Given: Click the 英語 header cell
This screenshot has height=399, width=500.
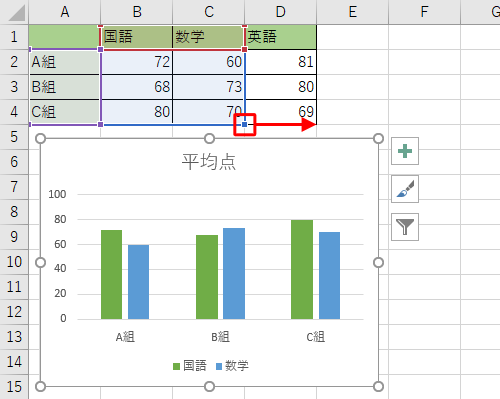Looking at the screenshot, I should click(281, 37).
